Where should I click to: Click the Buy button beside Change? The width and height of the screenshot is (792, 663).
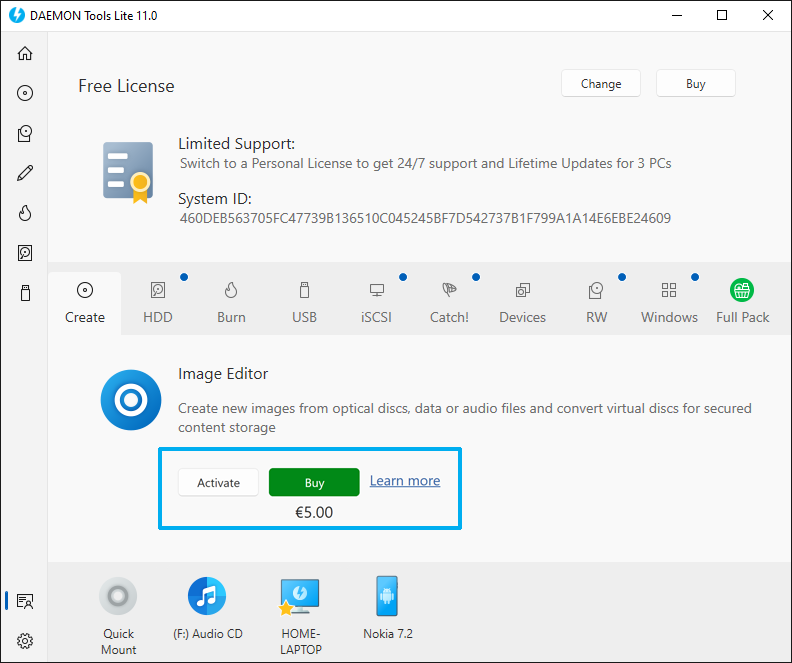696,83
